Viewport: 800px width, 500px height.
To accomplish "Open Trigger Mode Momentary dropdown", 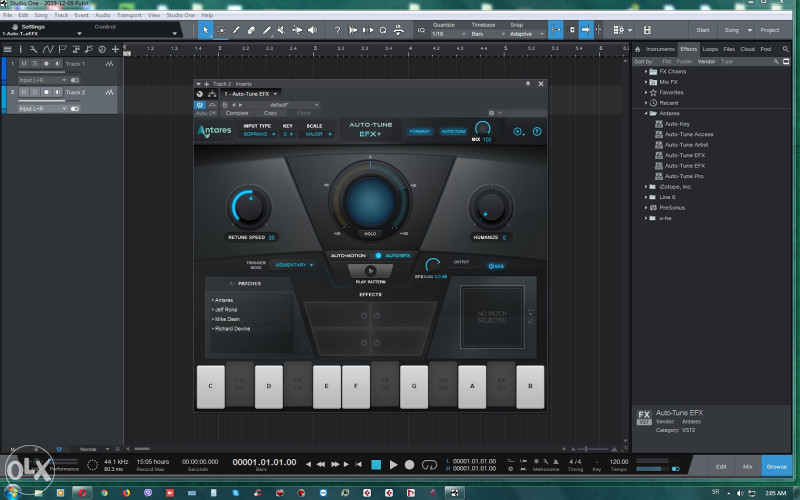I will pos(294,265).
